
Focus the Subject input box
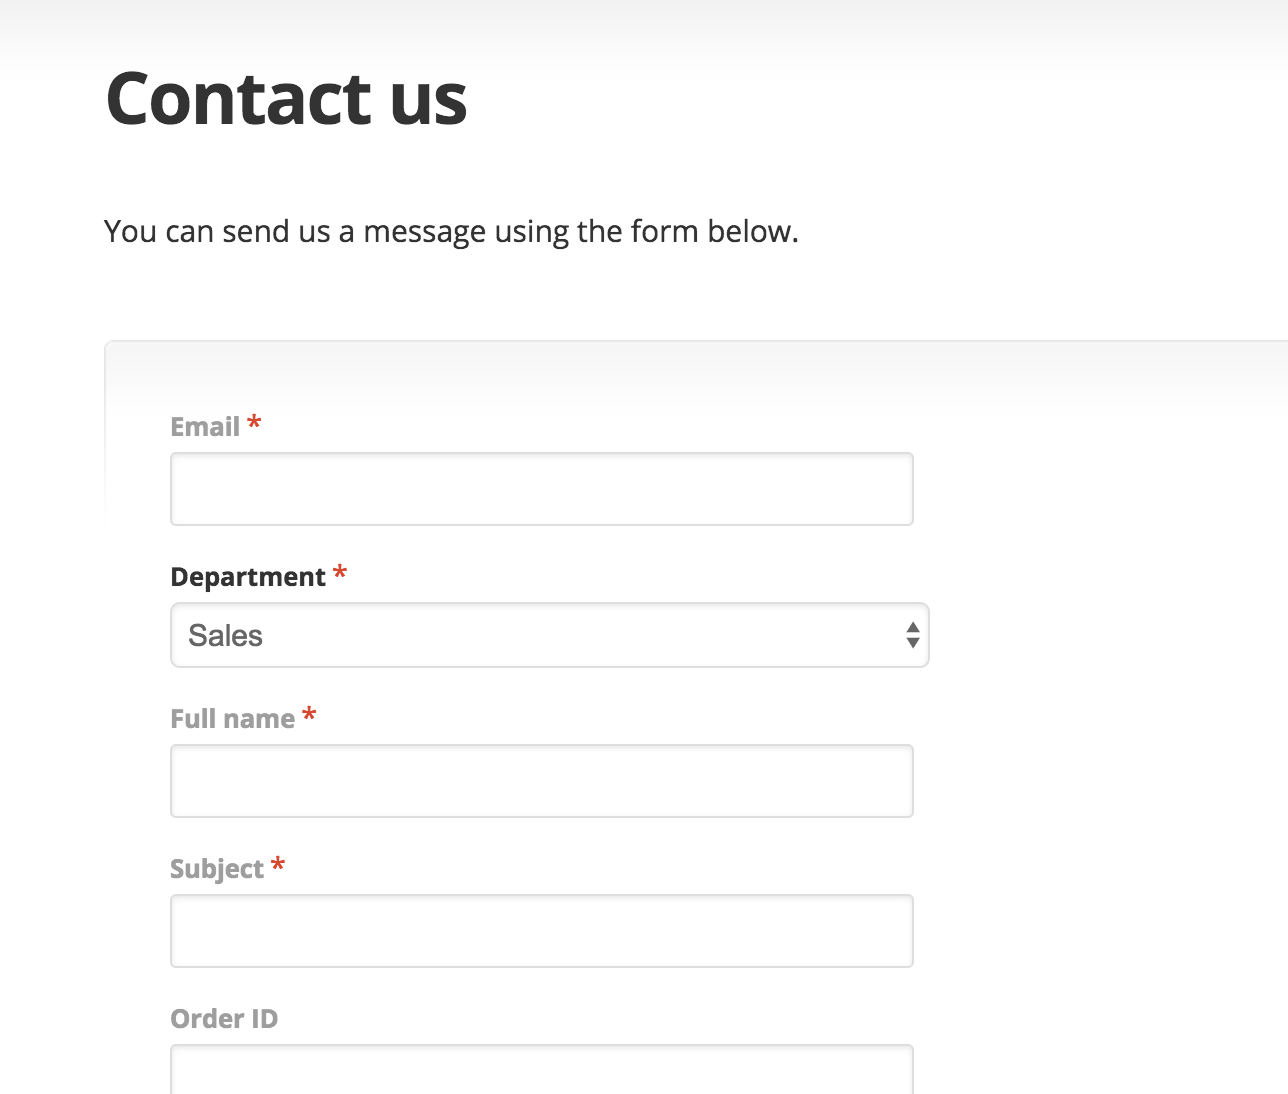541,931
